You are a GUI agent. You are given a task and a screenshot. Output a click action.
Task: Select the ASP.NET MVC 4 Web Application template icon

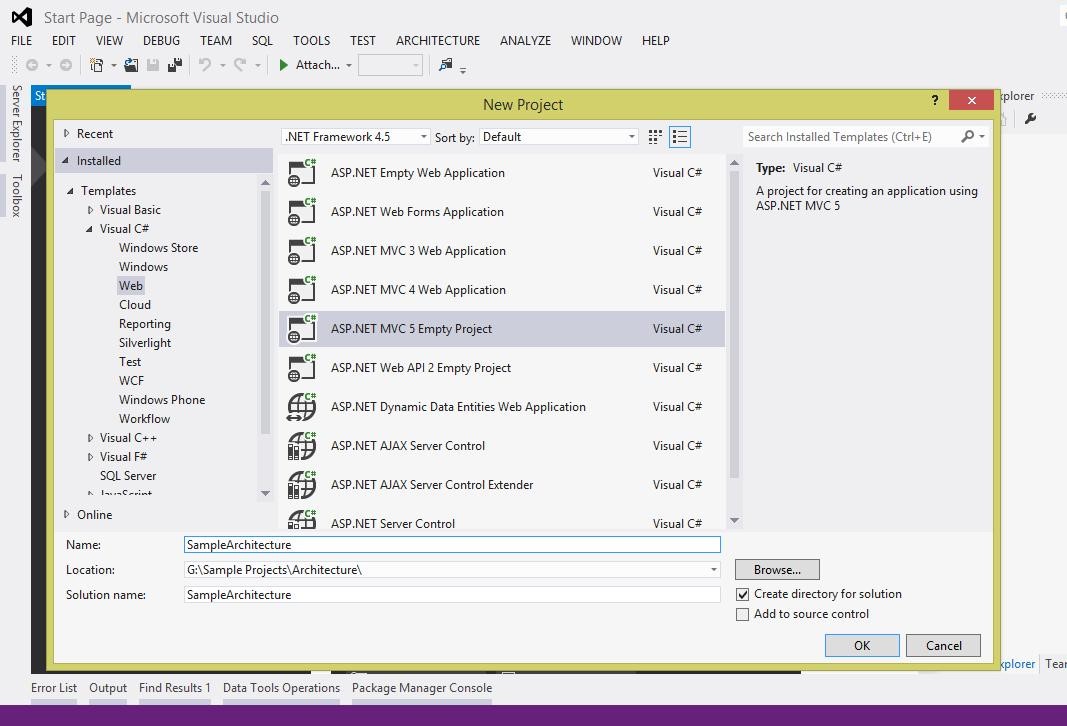pyautogui.click(x=301, y=290)
